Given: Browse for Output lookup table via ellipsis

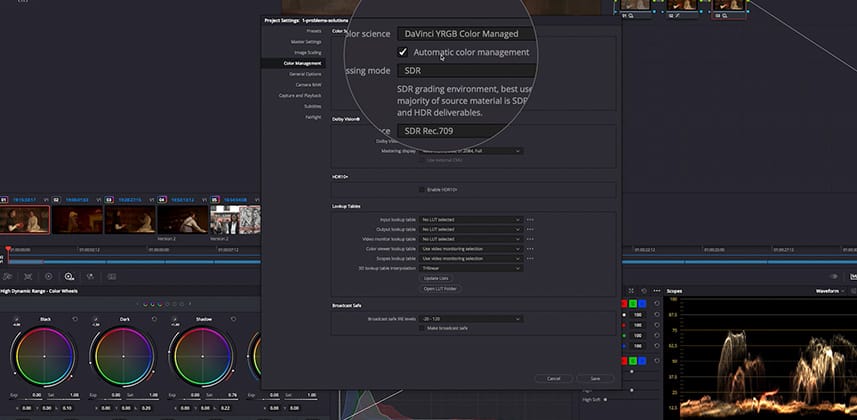Looking at the screenshot, I should pos(530,230).
